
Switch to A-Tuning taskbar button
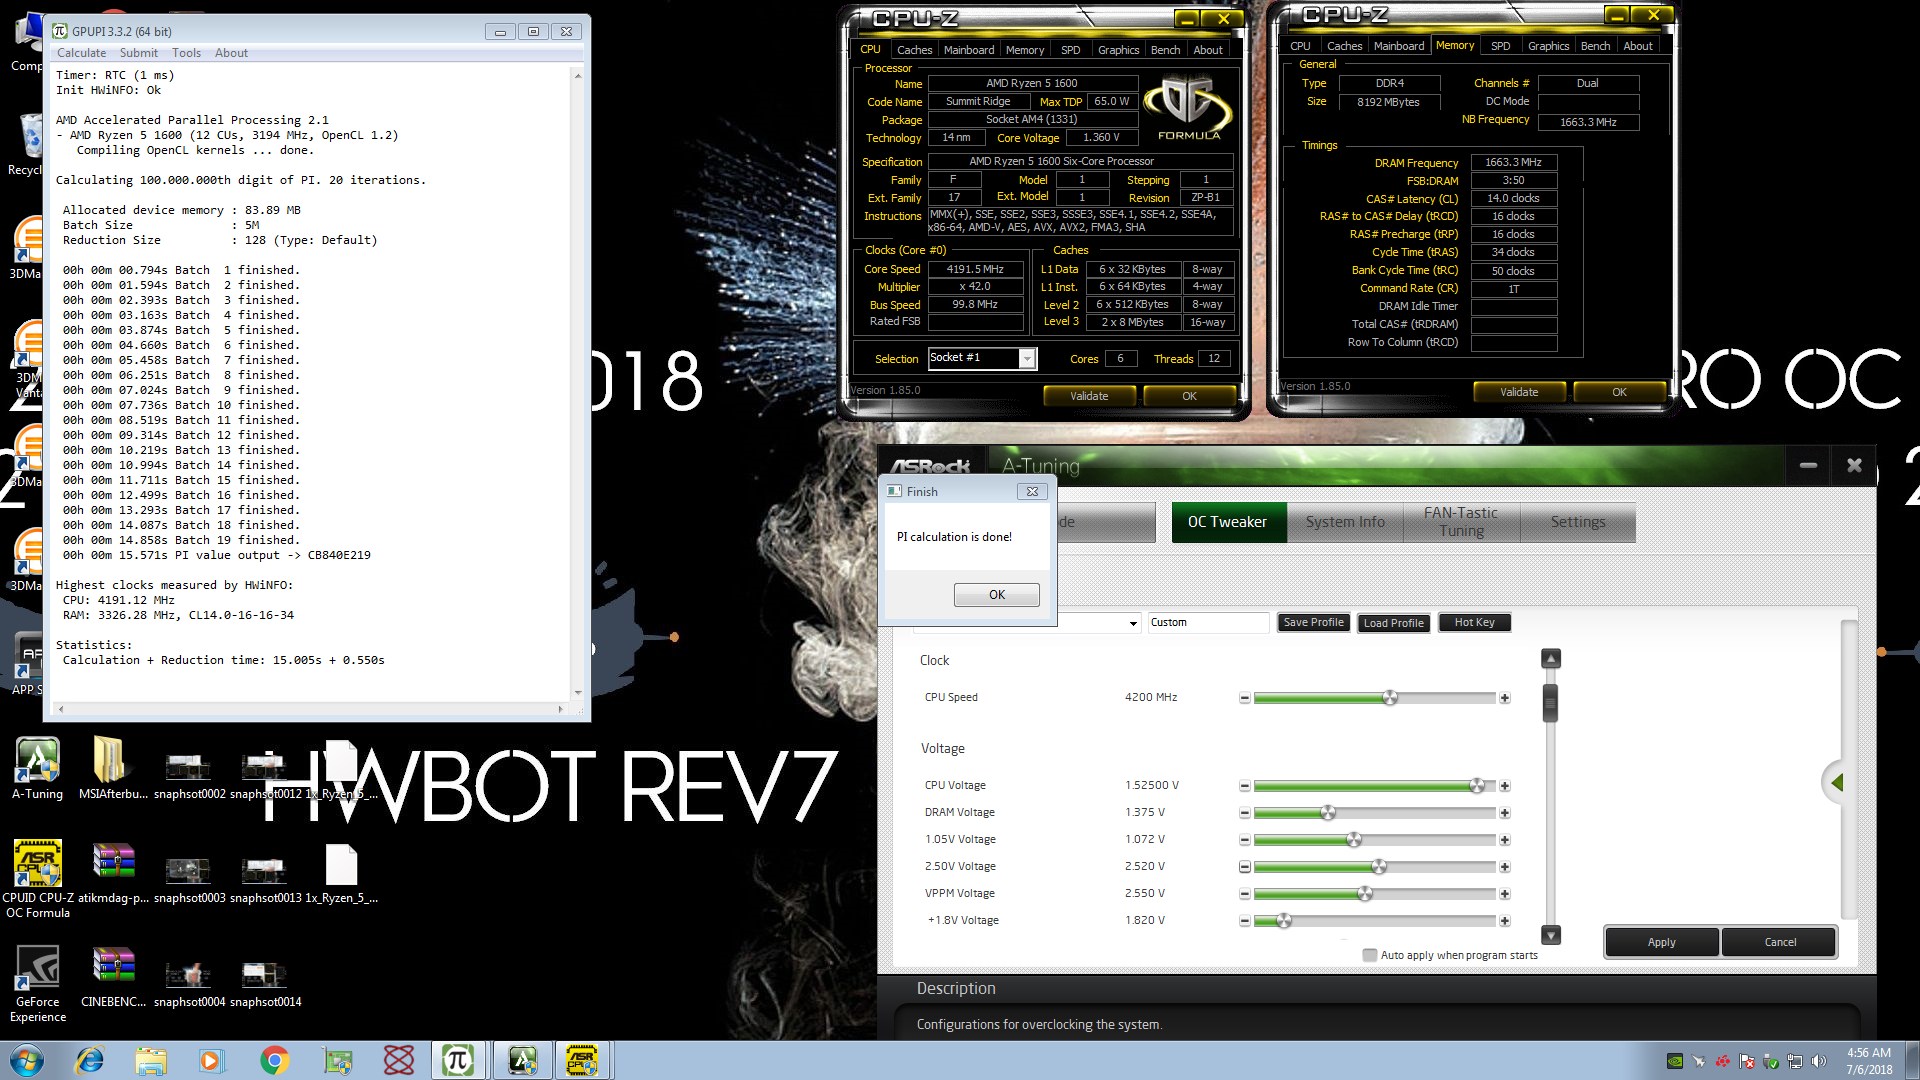(x=522, y=1060)
